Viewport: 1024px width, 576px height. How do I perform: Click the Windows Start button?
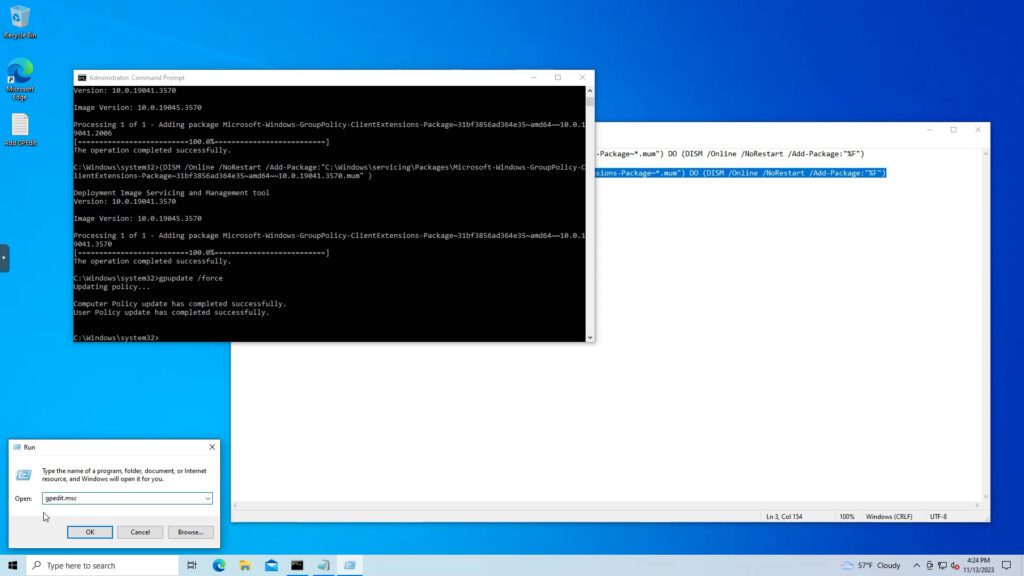(13, 565)
